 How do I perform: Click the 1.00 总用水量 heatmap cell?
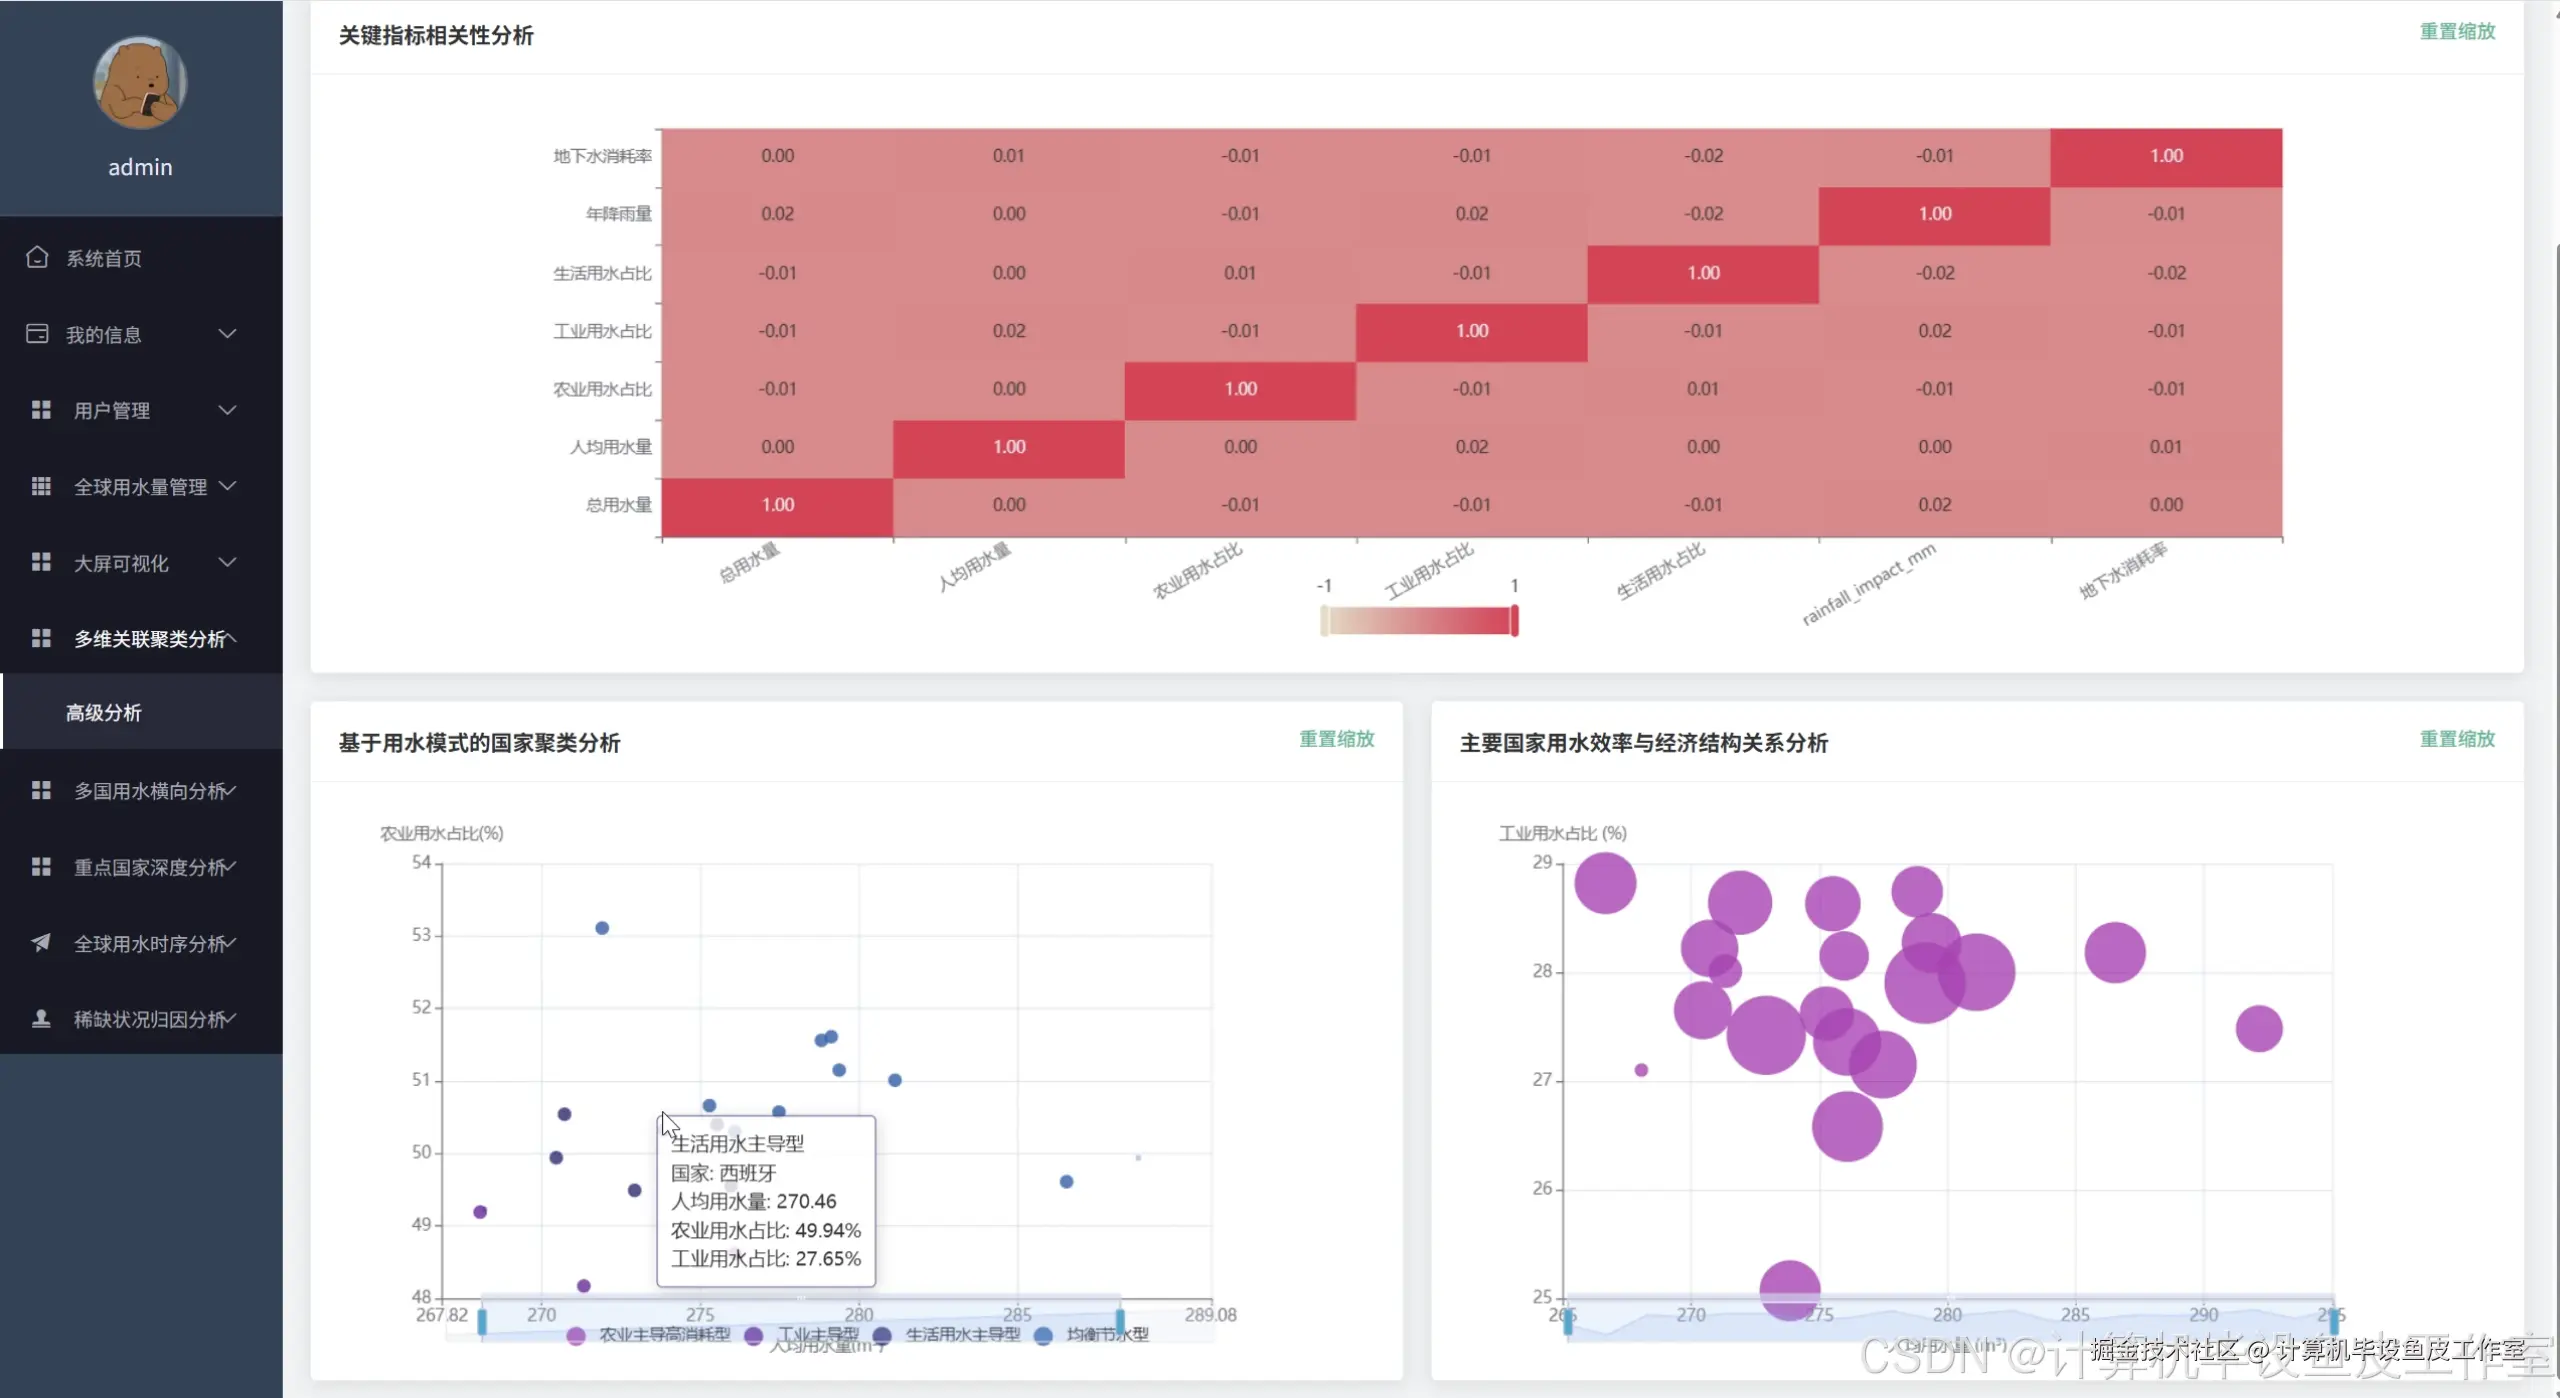(777, 505)
